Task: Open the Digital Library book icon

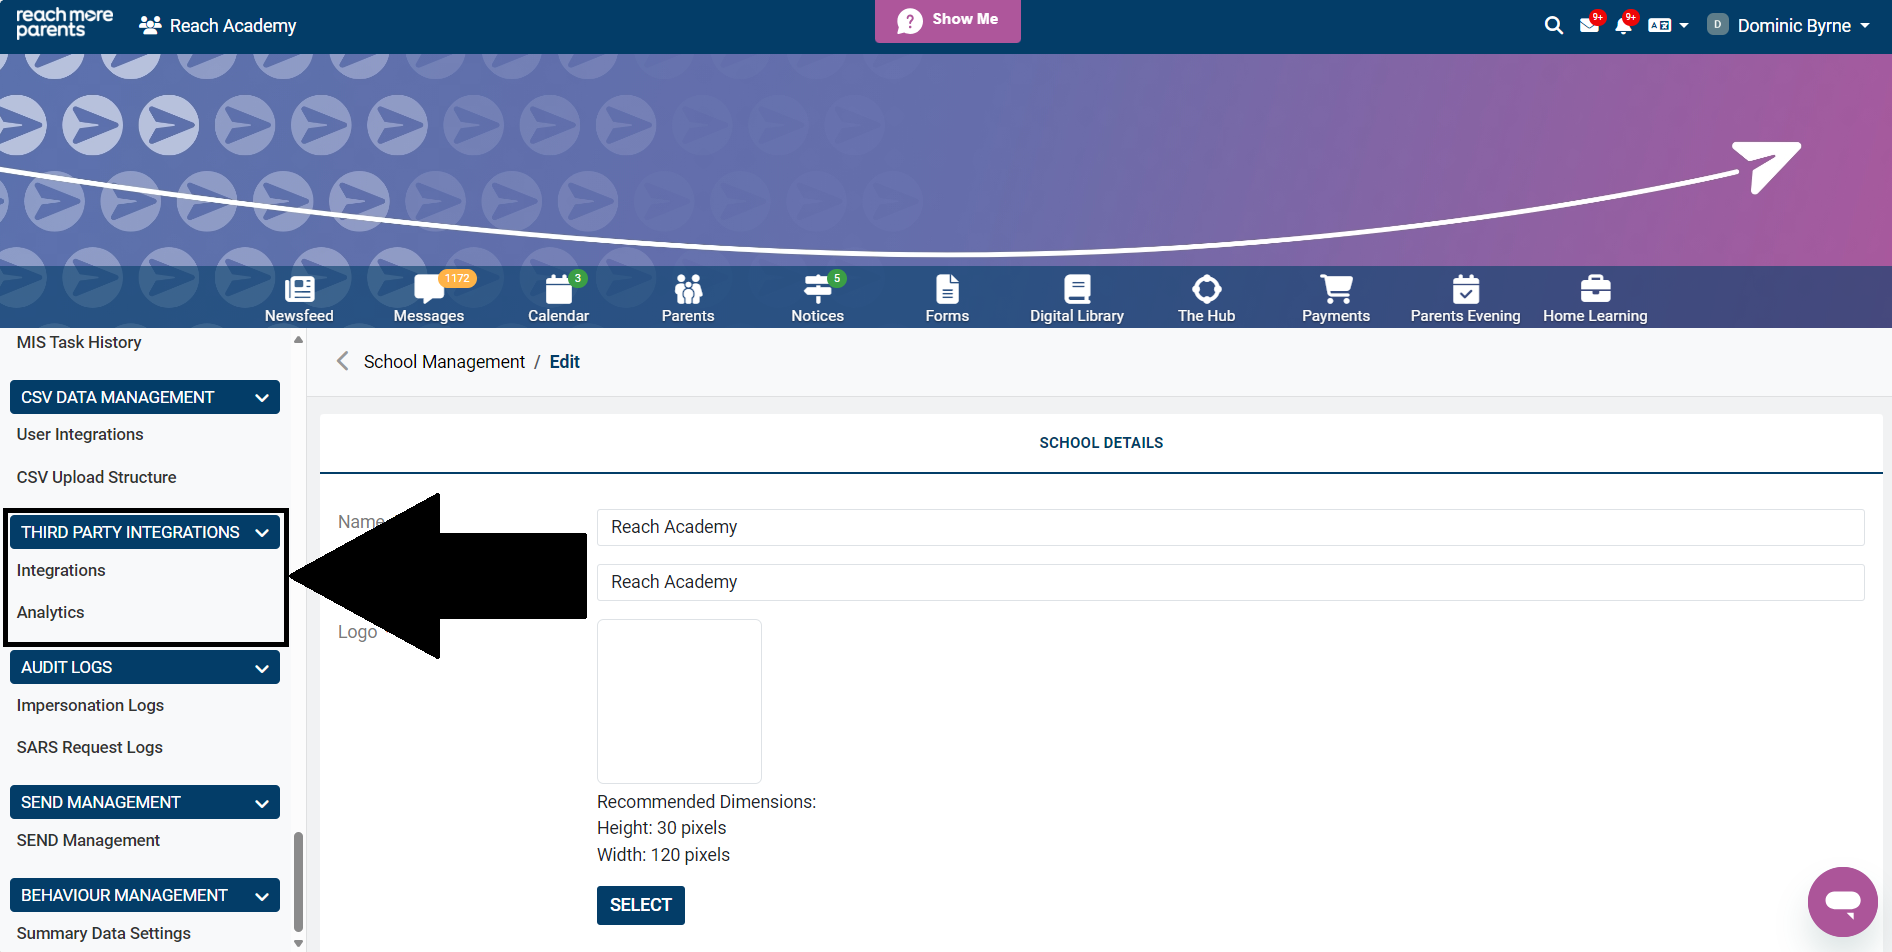Action: [x=1077, y=290]
